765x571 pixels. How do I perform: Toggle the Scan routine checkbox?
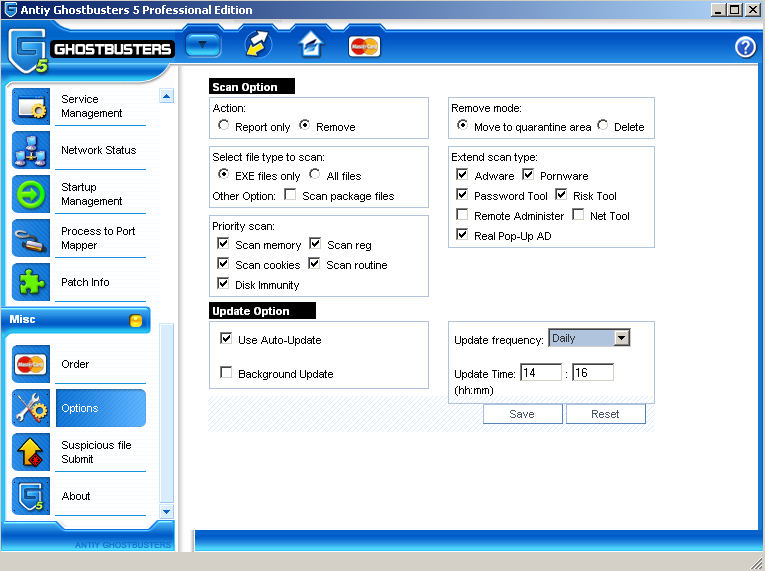[x=314, y=264]
